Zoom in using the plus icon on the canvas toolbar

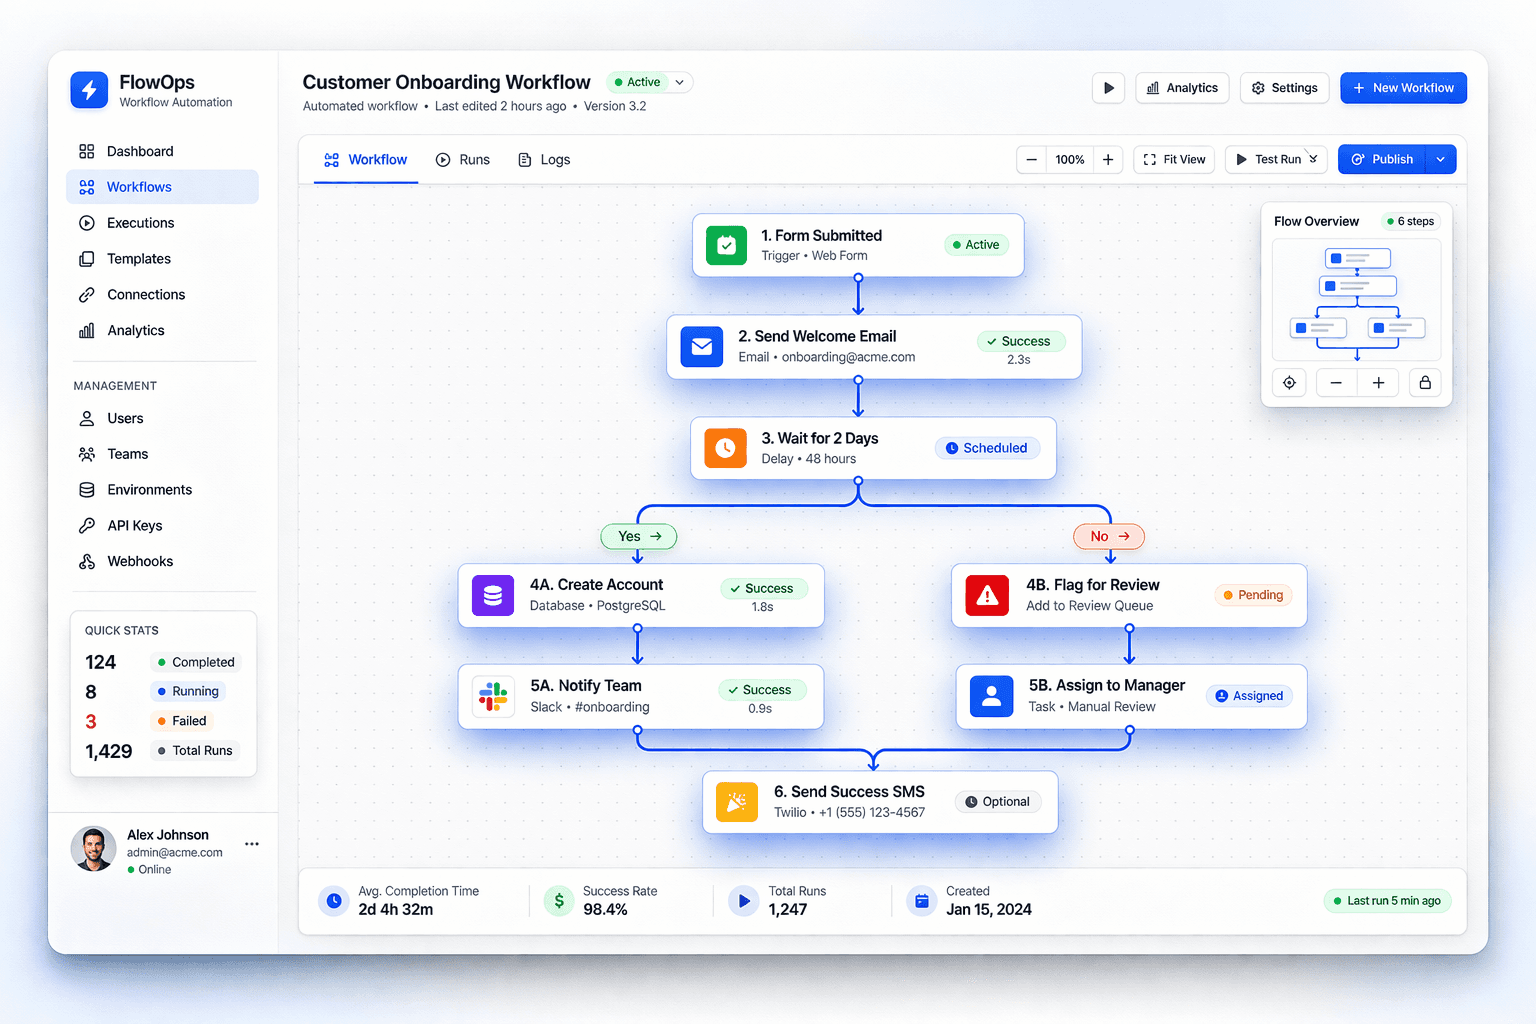coord(1108,159)
